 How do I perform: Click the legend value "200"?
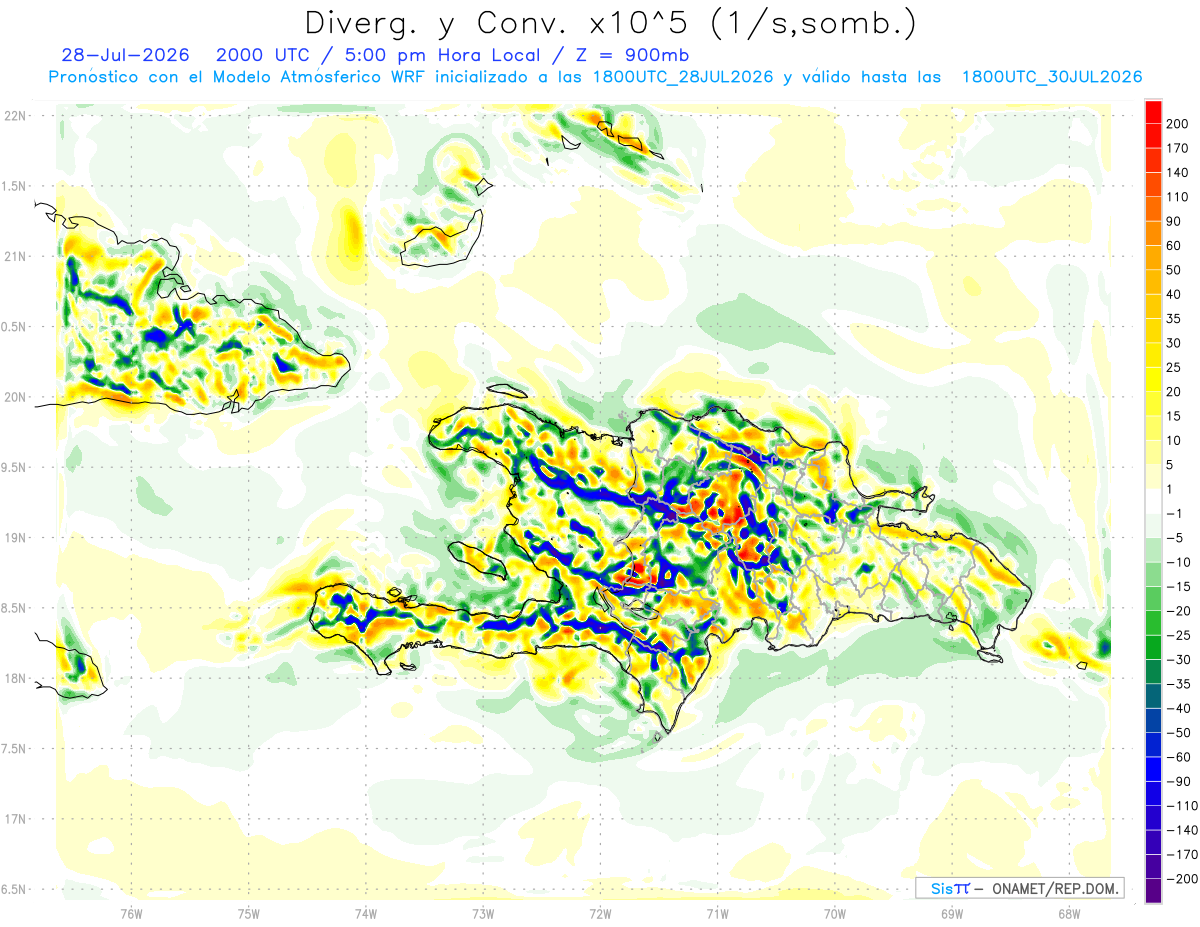[x=1177, y=123]
